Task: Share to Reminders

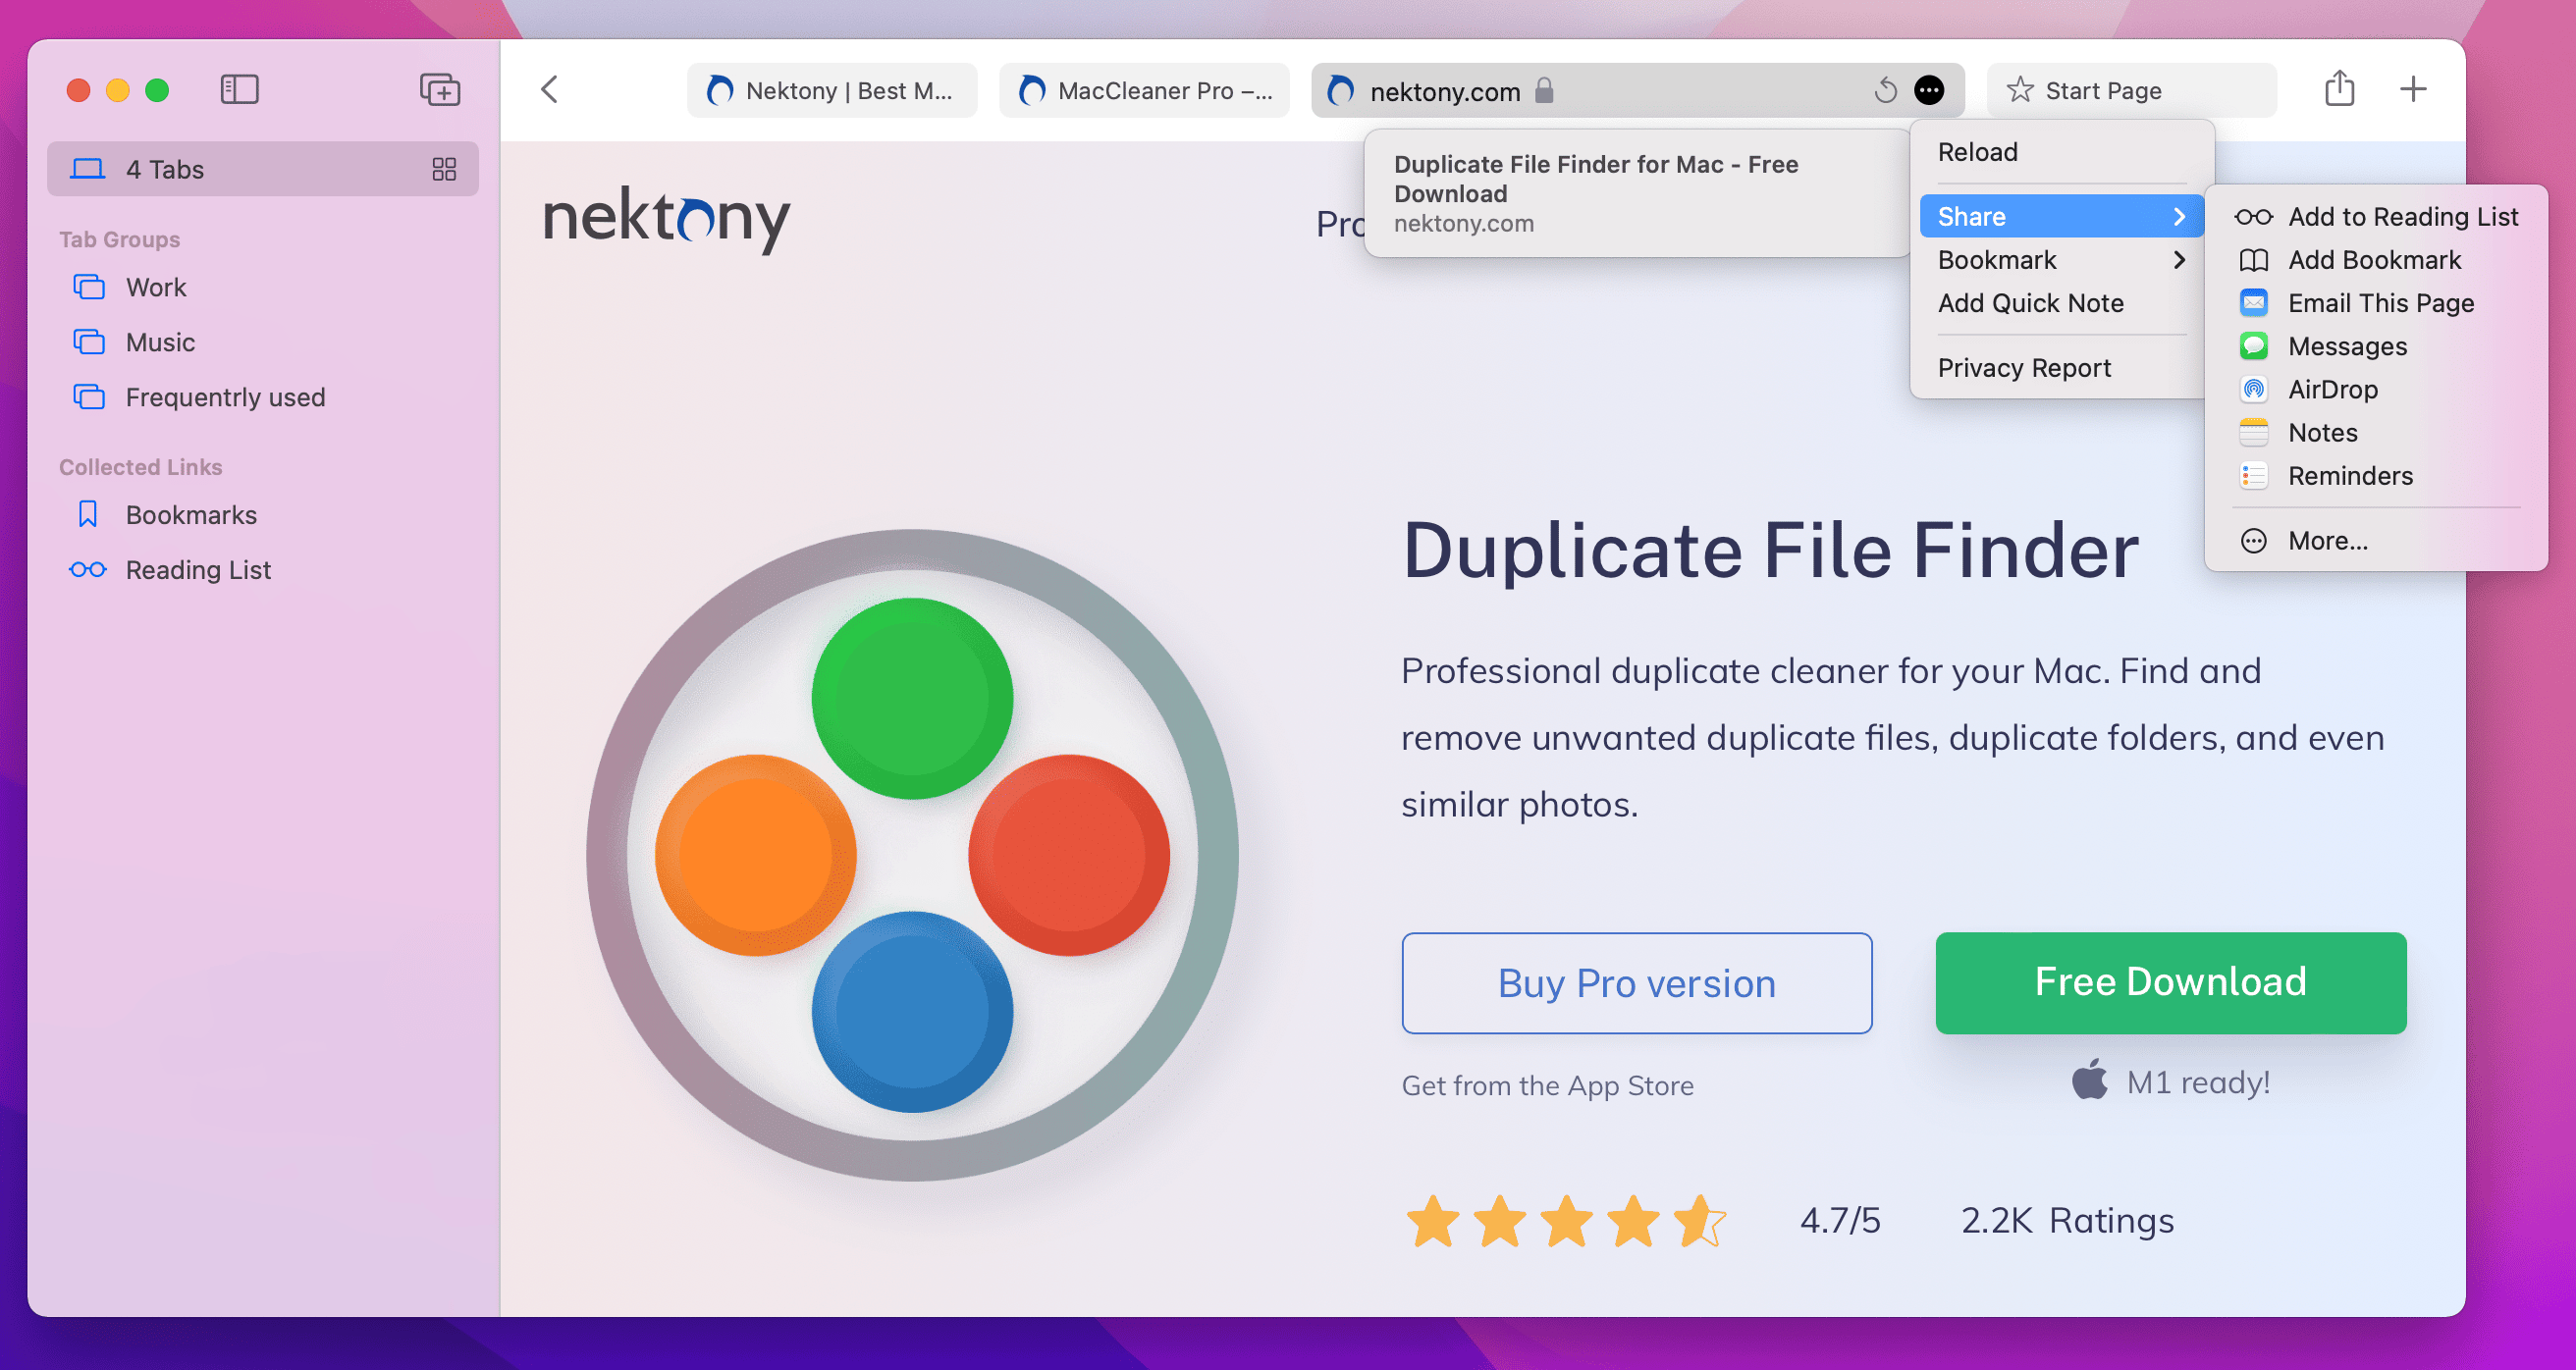Action: point(2376,475)
